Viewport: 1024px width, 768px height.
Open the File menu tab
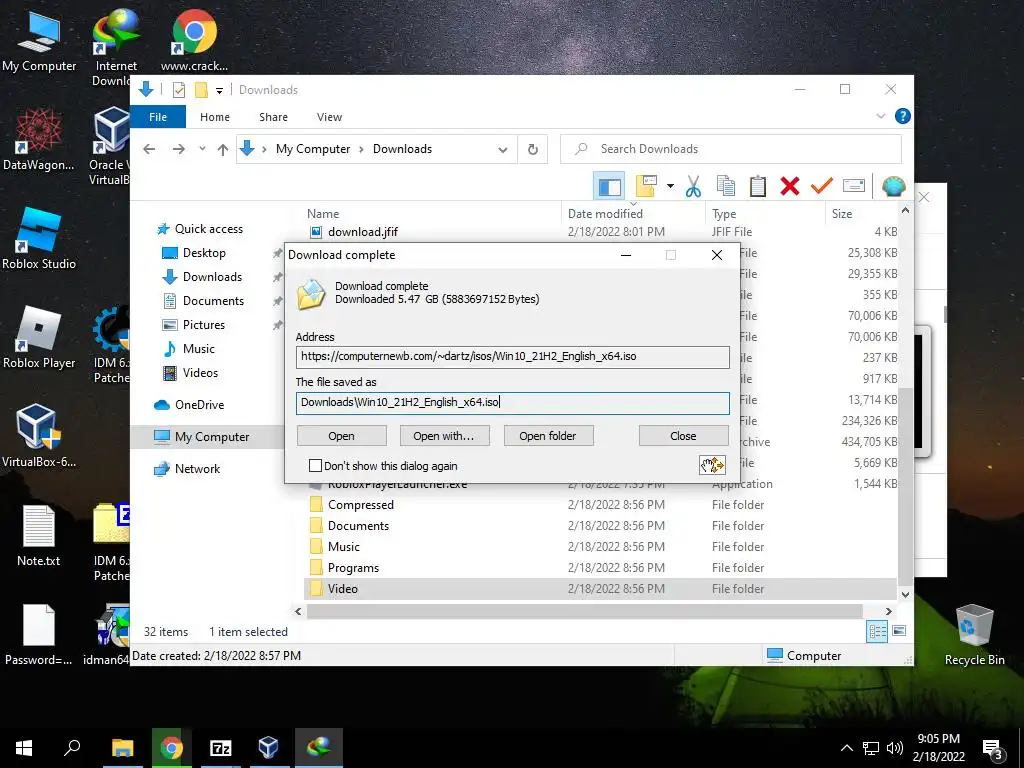click(158, 117)
